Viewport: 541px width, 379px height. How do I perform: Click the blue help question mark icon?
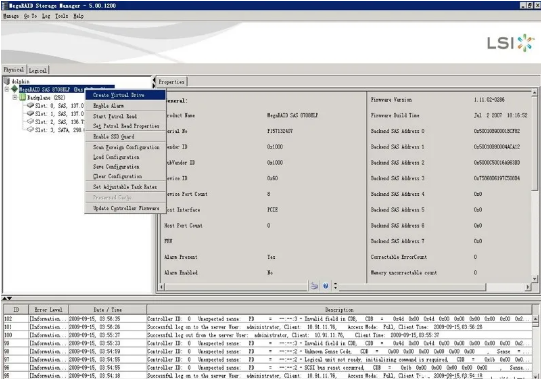pos(325,286)
